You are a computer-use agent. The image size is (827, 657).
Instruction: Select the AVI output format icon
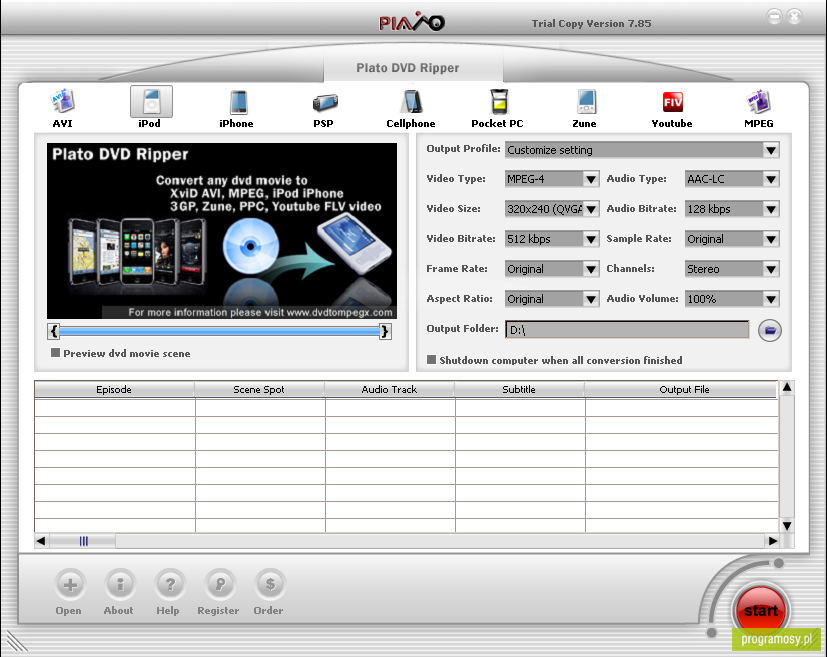click(x=63, y=101)
